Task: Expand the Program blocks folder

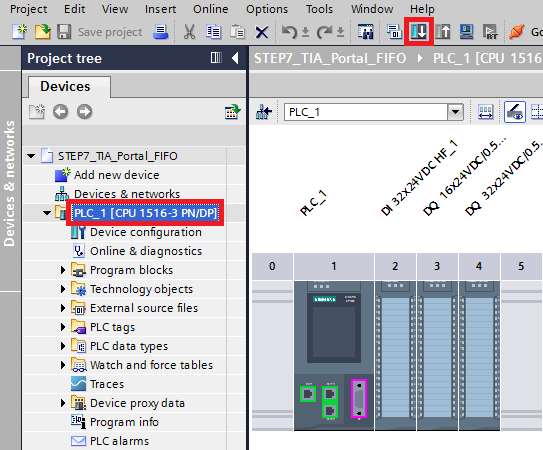Action: 63,270
